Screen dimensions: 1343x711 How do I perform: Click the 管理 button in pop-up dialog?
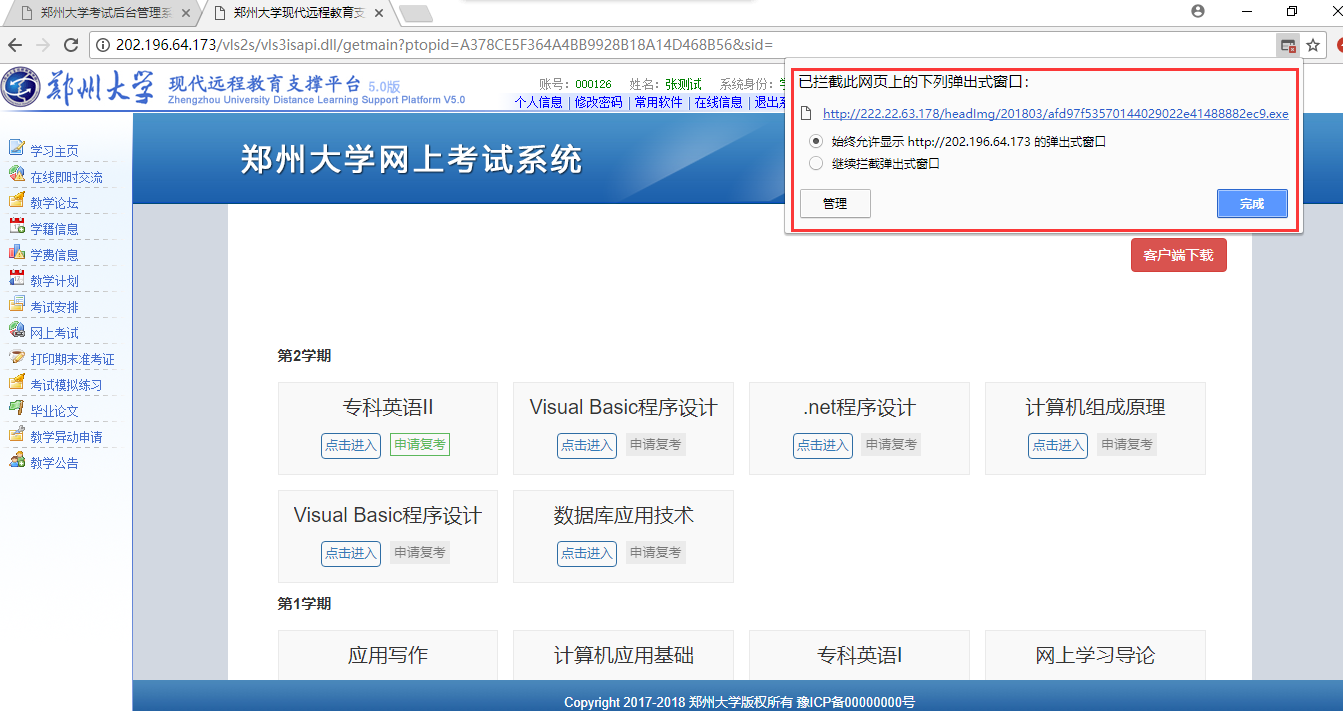[835, 203]
